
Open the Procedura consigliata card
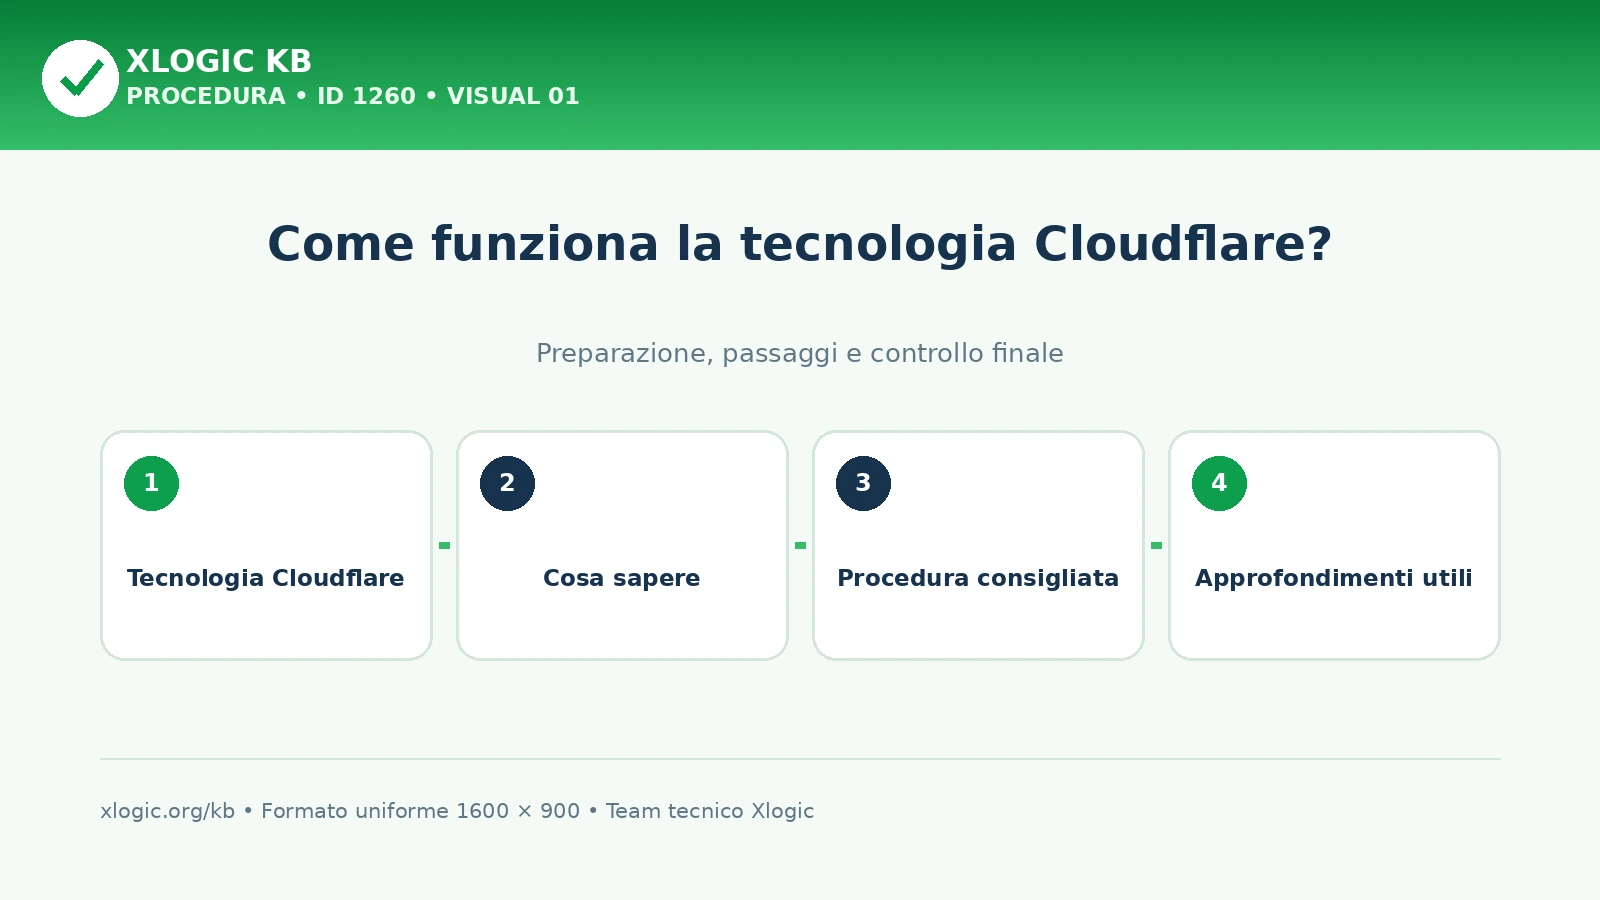pos(978,545)
